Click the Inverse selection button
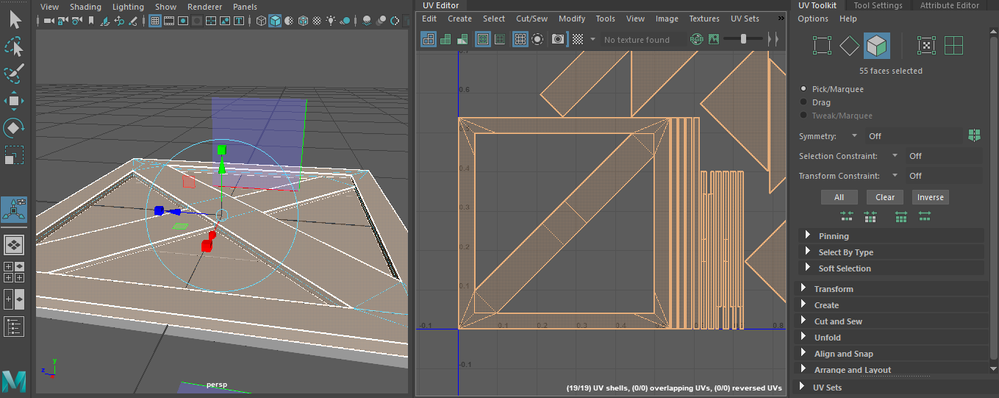 (930, 197)
